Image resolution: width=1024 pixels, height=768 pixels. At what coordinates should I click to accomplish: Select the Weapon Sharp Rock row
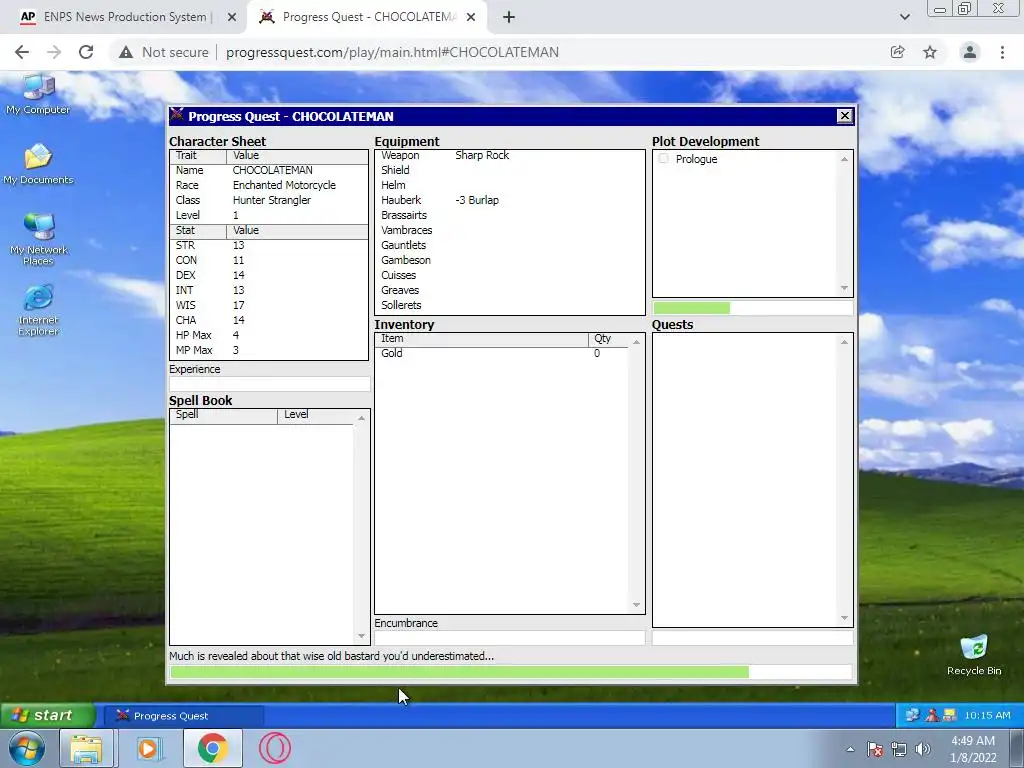509,155
